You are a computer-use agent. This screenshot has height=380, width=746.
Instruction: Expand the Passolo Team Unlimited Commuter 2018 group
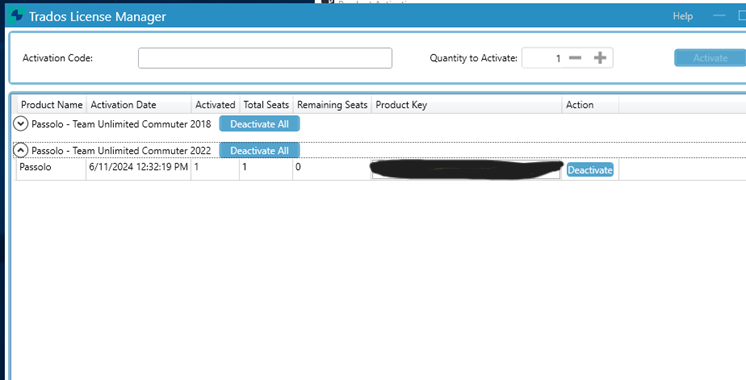(x=20, y=124)
